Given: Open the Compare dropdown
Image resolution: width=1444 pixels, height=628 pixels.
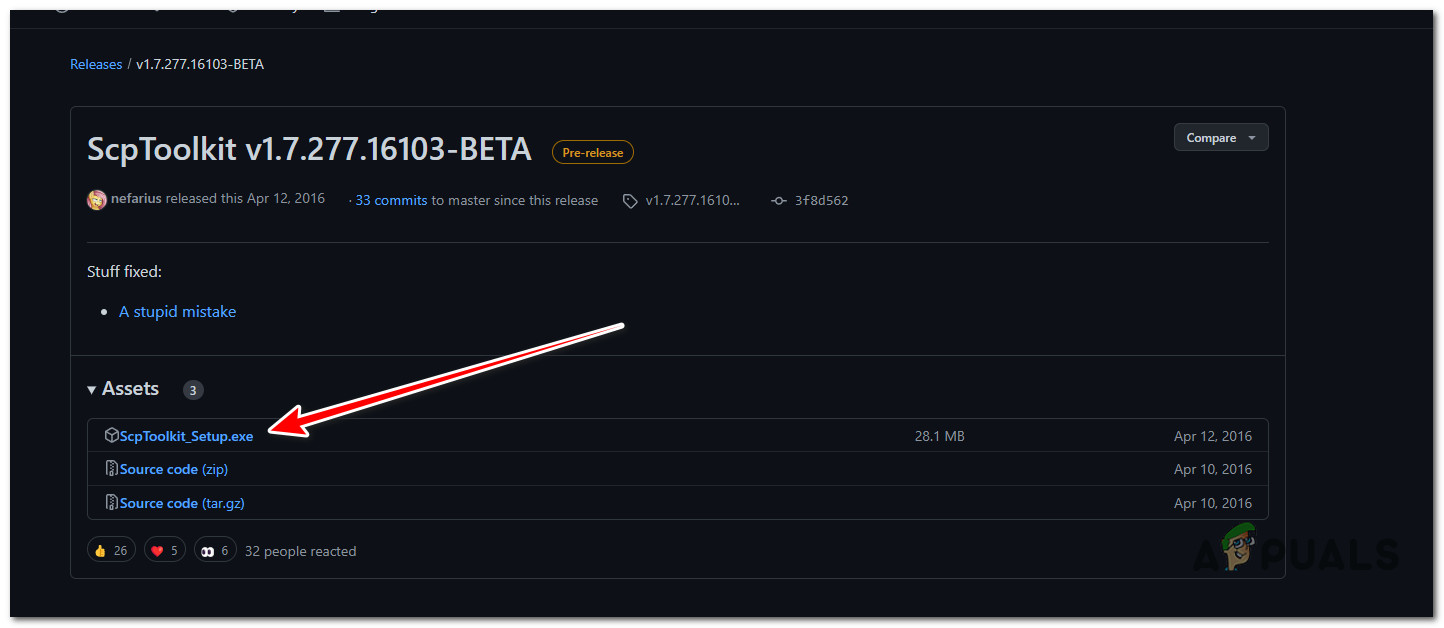Looking at the screenshot, I should click(x=1220, y=138).
